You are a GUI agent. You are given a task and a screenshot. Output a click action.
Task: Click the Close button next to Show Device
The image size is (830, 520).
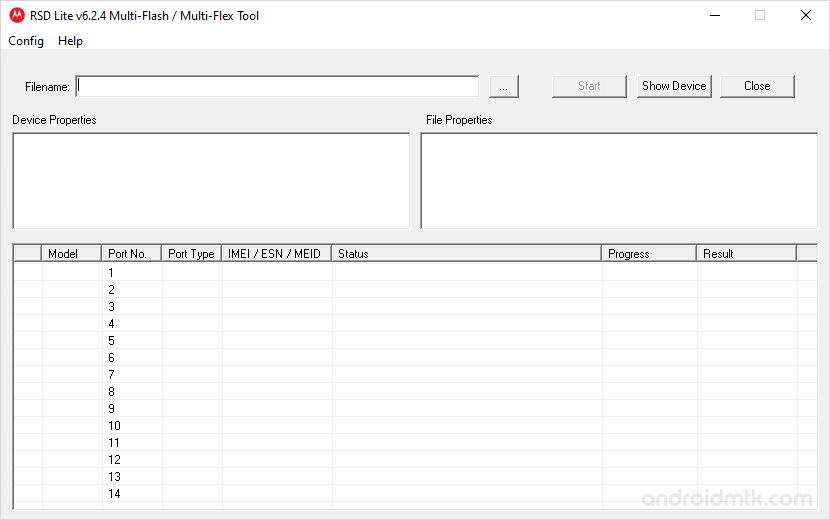[757, 86]
